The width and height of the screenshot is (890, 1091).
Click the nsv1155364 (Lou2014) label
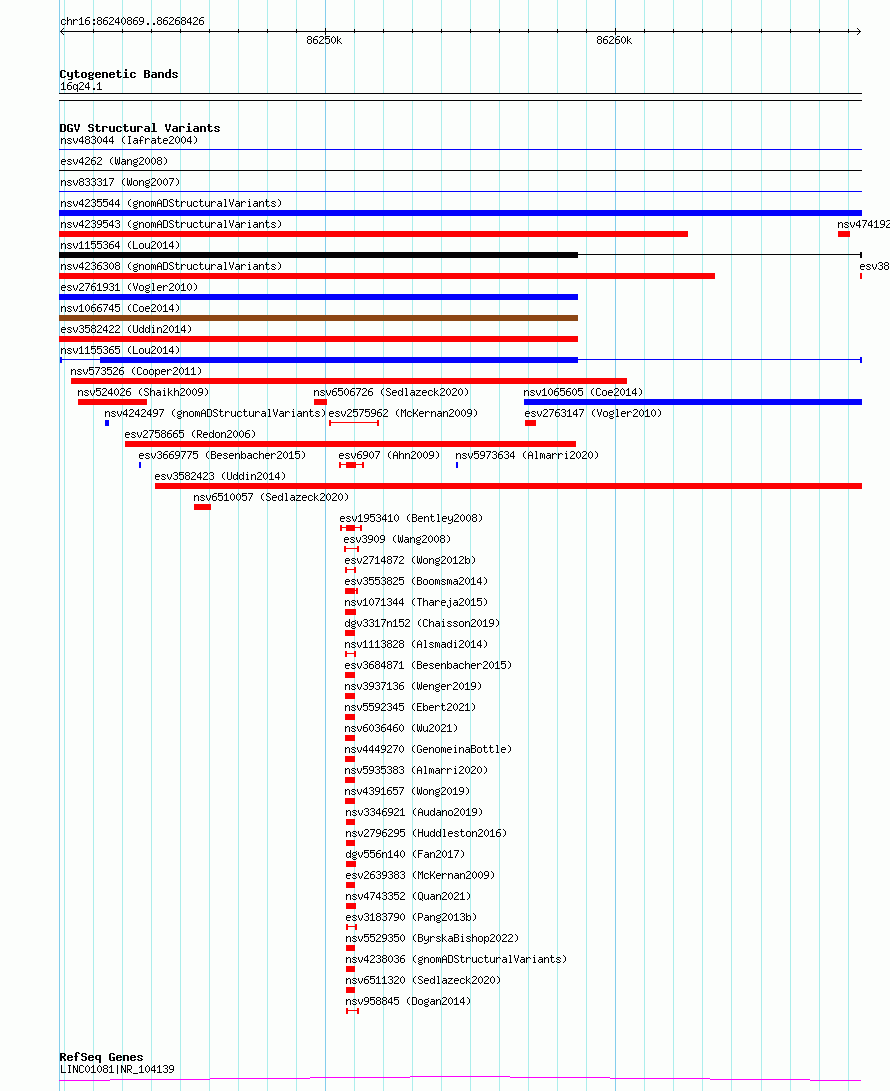point(120,246)
